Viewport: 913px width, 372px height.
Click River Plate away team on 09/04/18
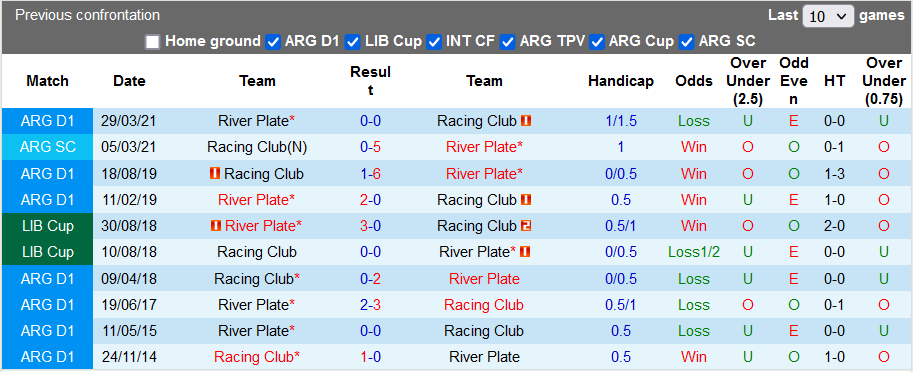(x=484, y=279)
